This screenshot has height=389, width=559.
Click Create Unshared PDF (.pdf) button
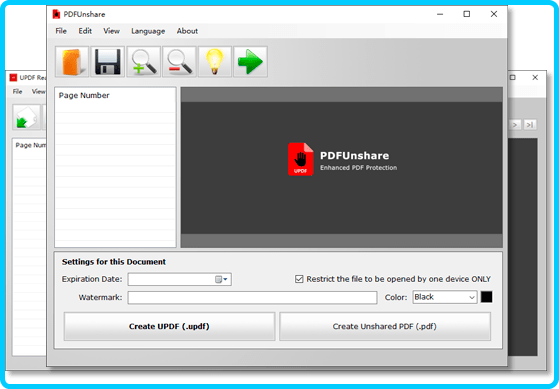[x=385, y=326]
